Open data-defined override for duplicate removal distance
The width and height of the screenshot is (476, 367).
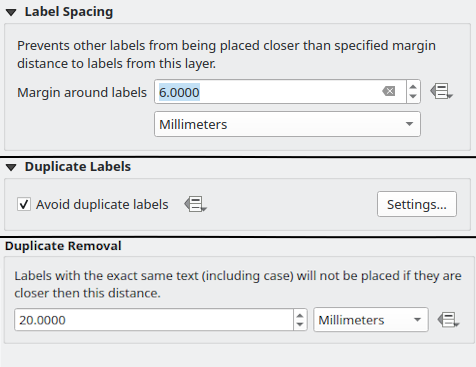pos(448,320)
